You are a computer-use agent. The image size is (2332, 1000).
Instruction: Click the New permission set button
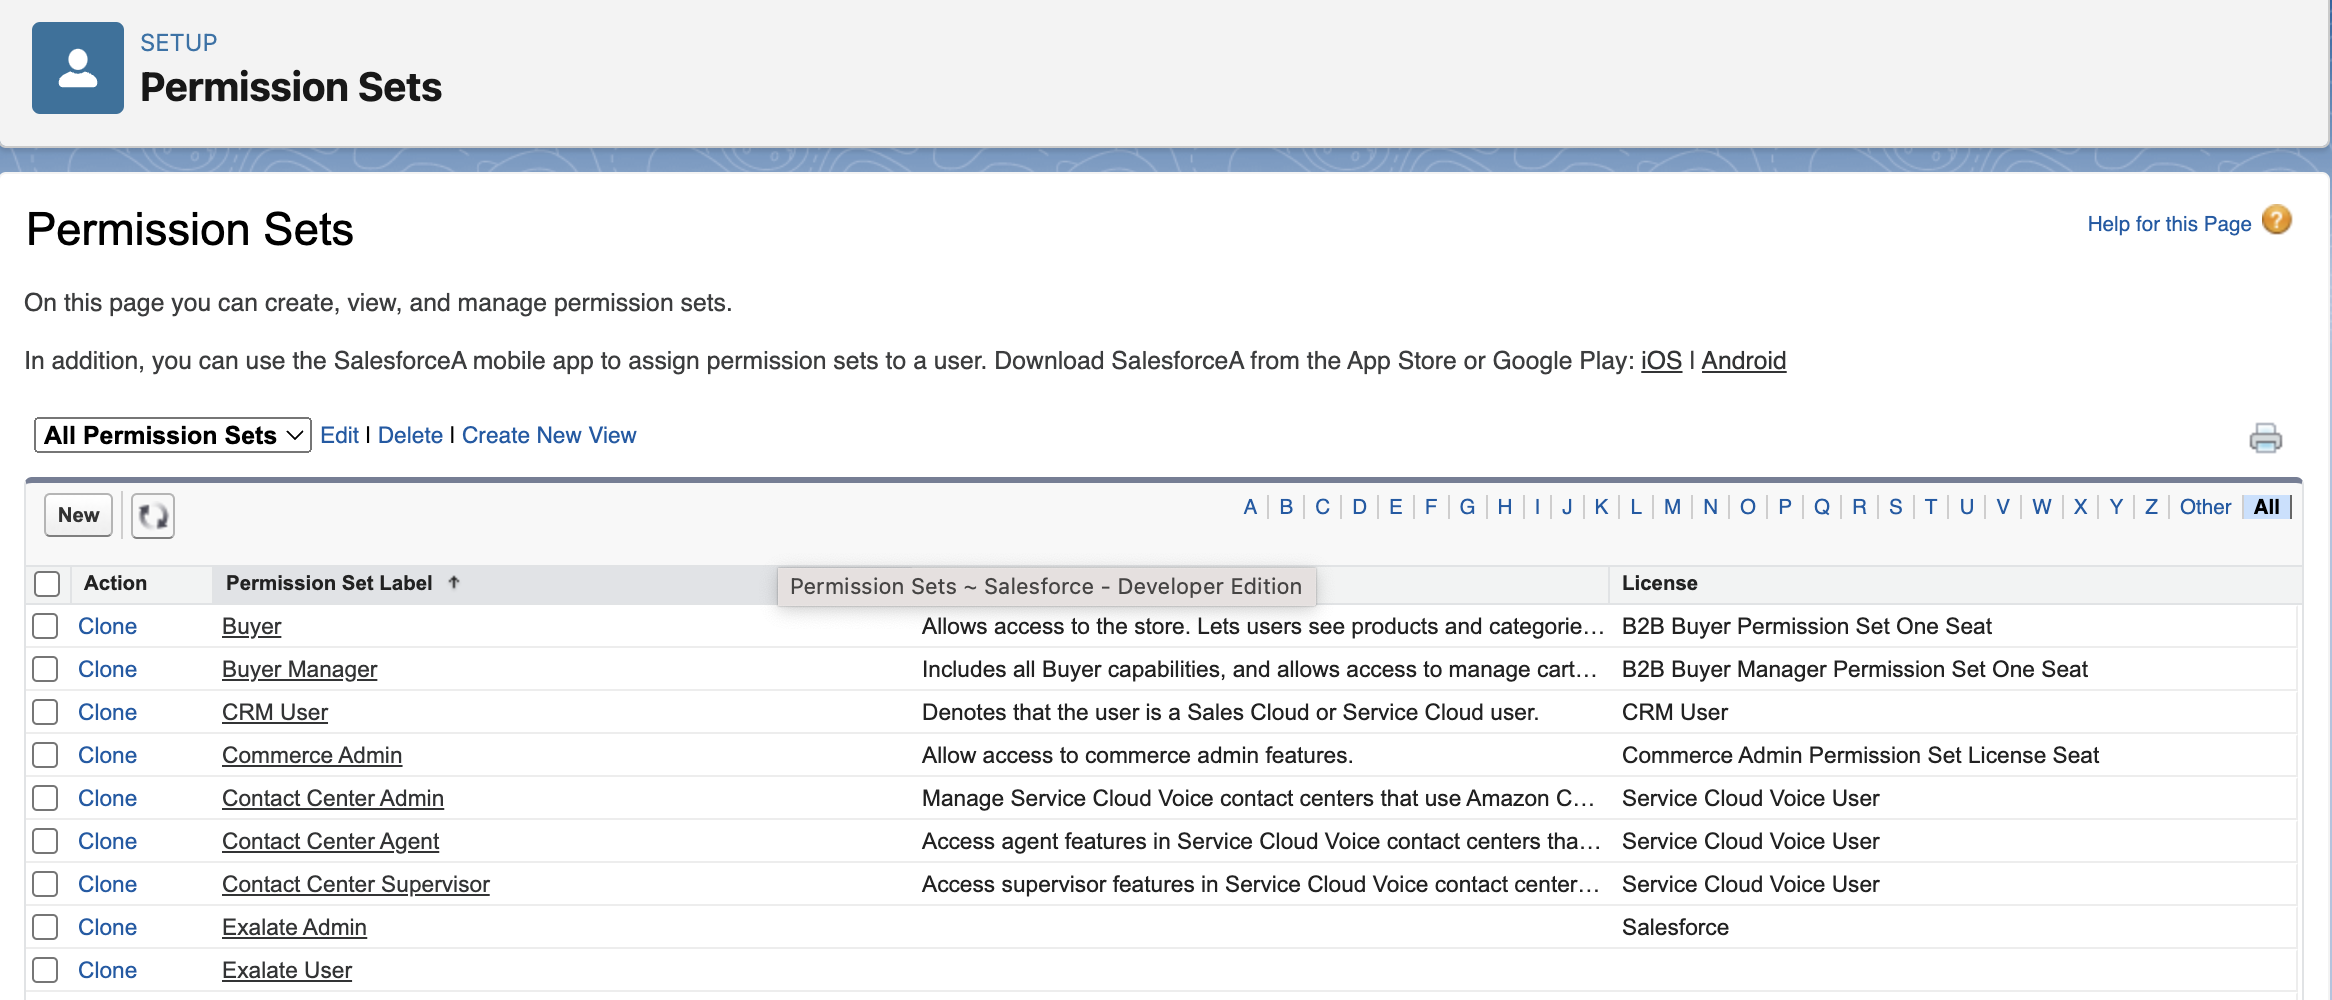point(78,515)
